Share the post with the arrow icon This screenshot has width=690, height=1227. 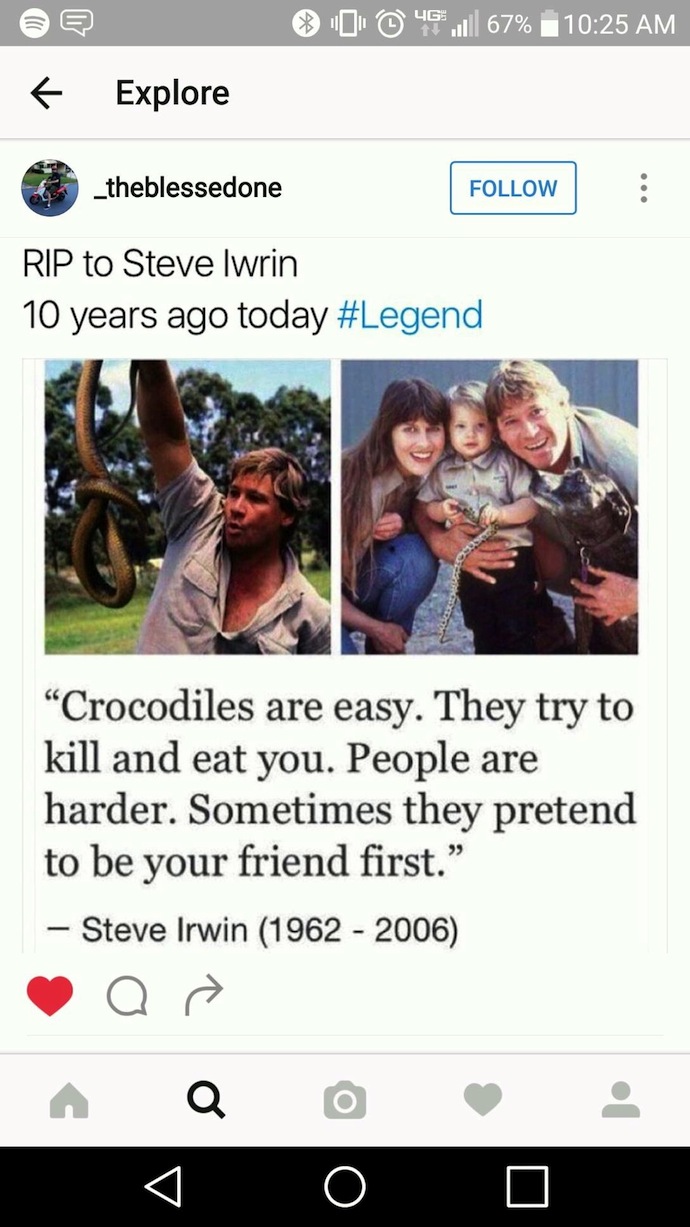204,995
